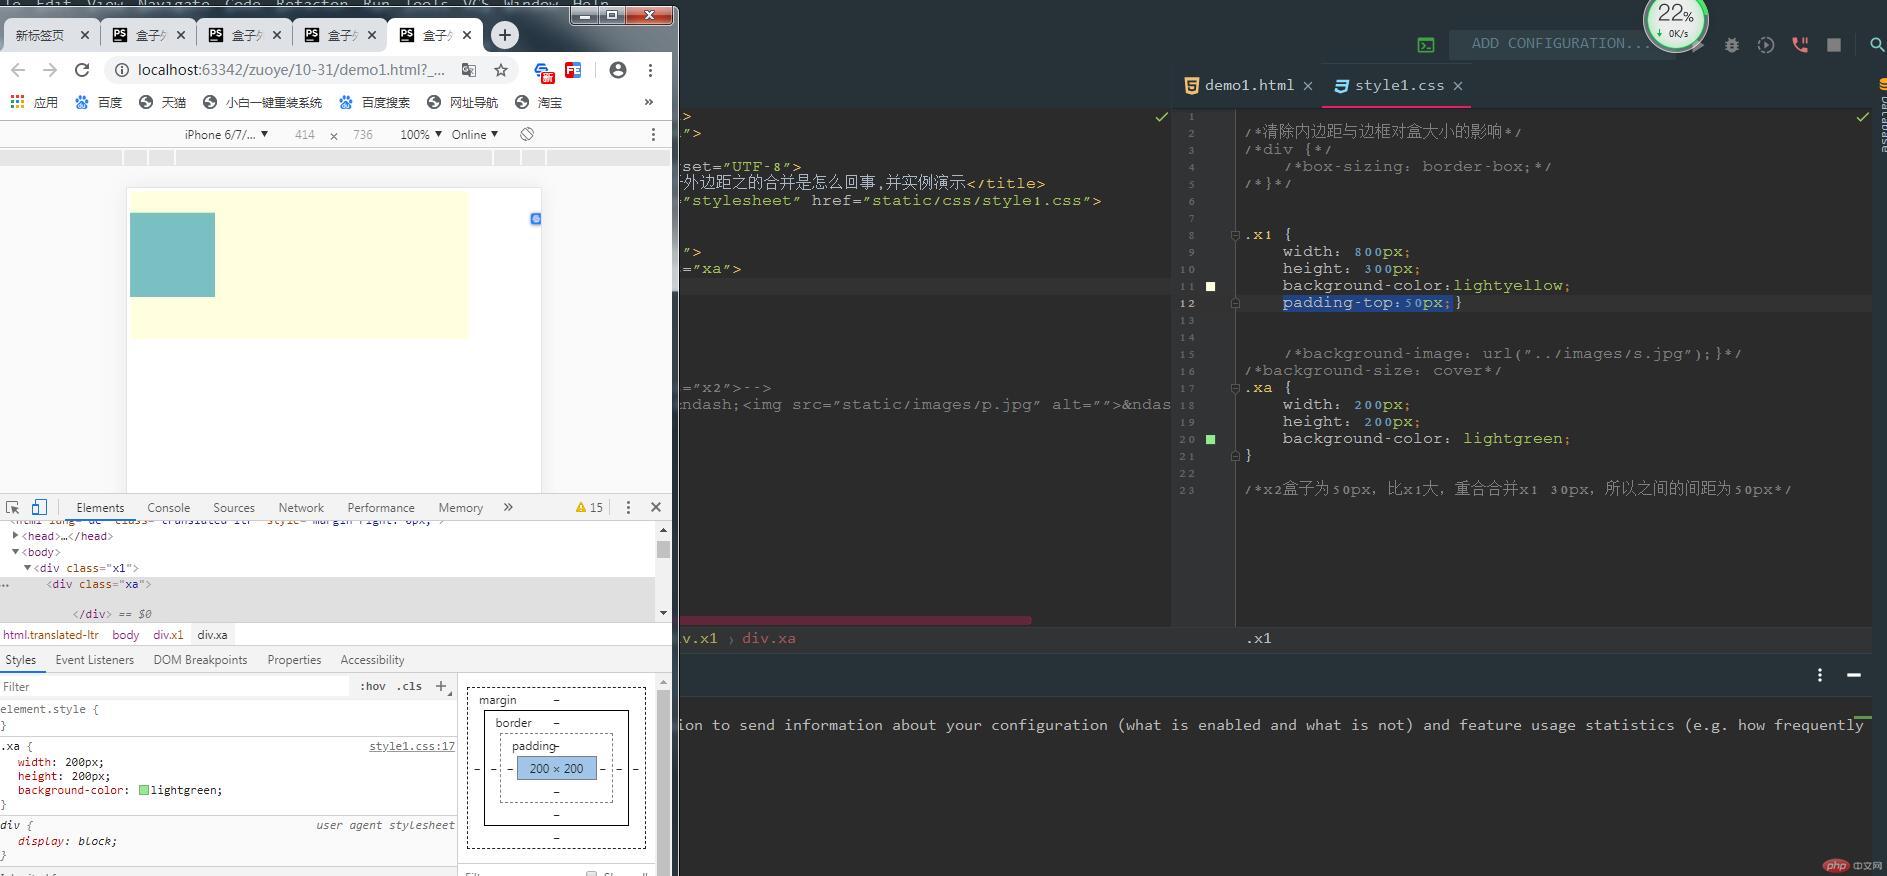Click IDE run with coverage icon
Viewport: 1887px width, 876px height.
(1766, 45)
